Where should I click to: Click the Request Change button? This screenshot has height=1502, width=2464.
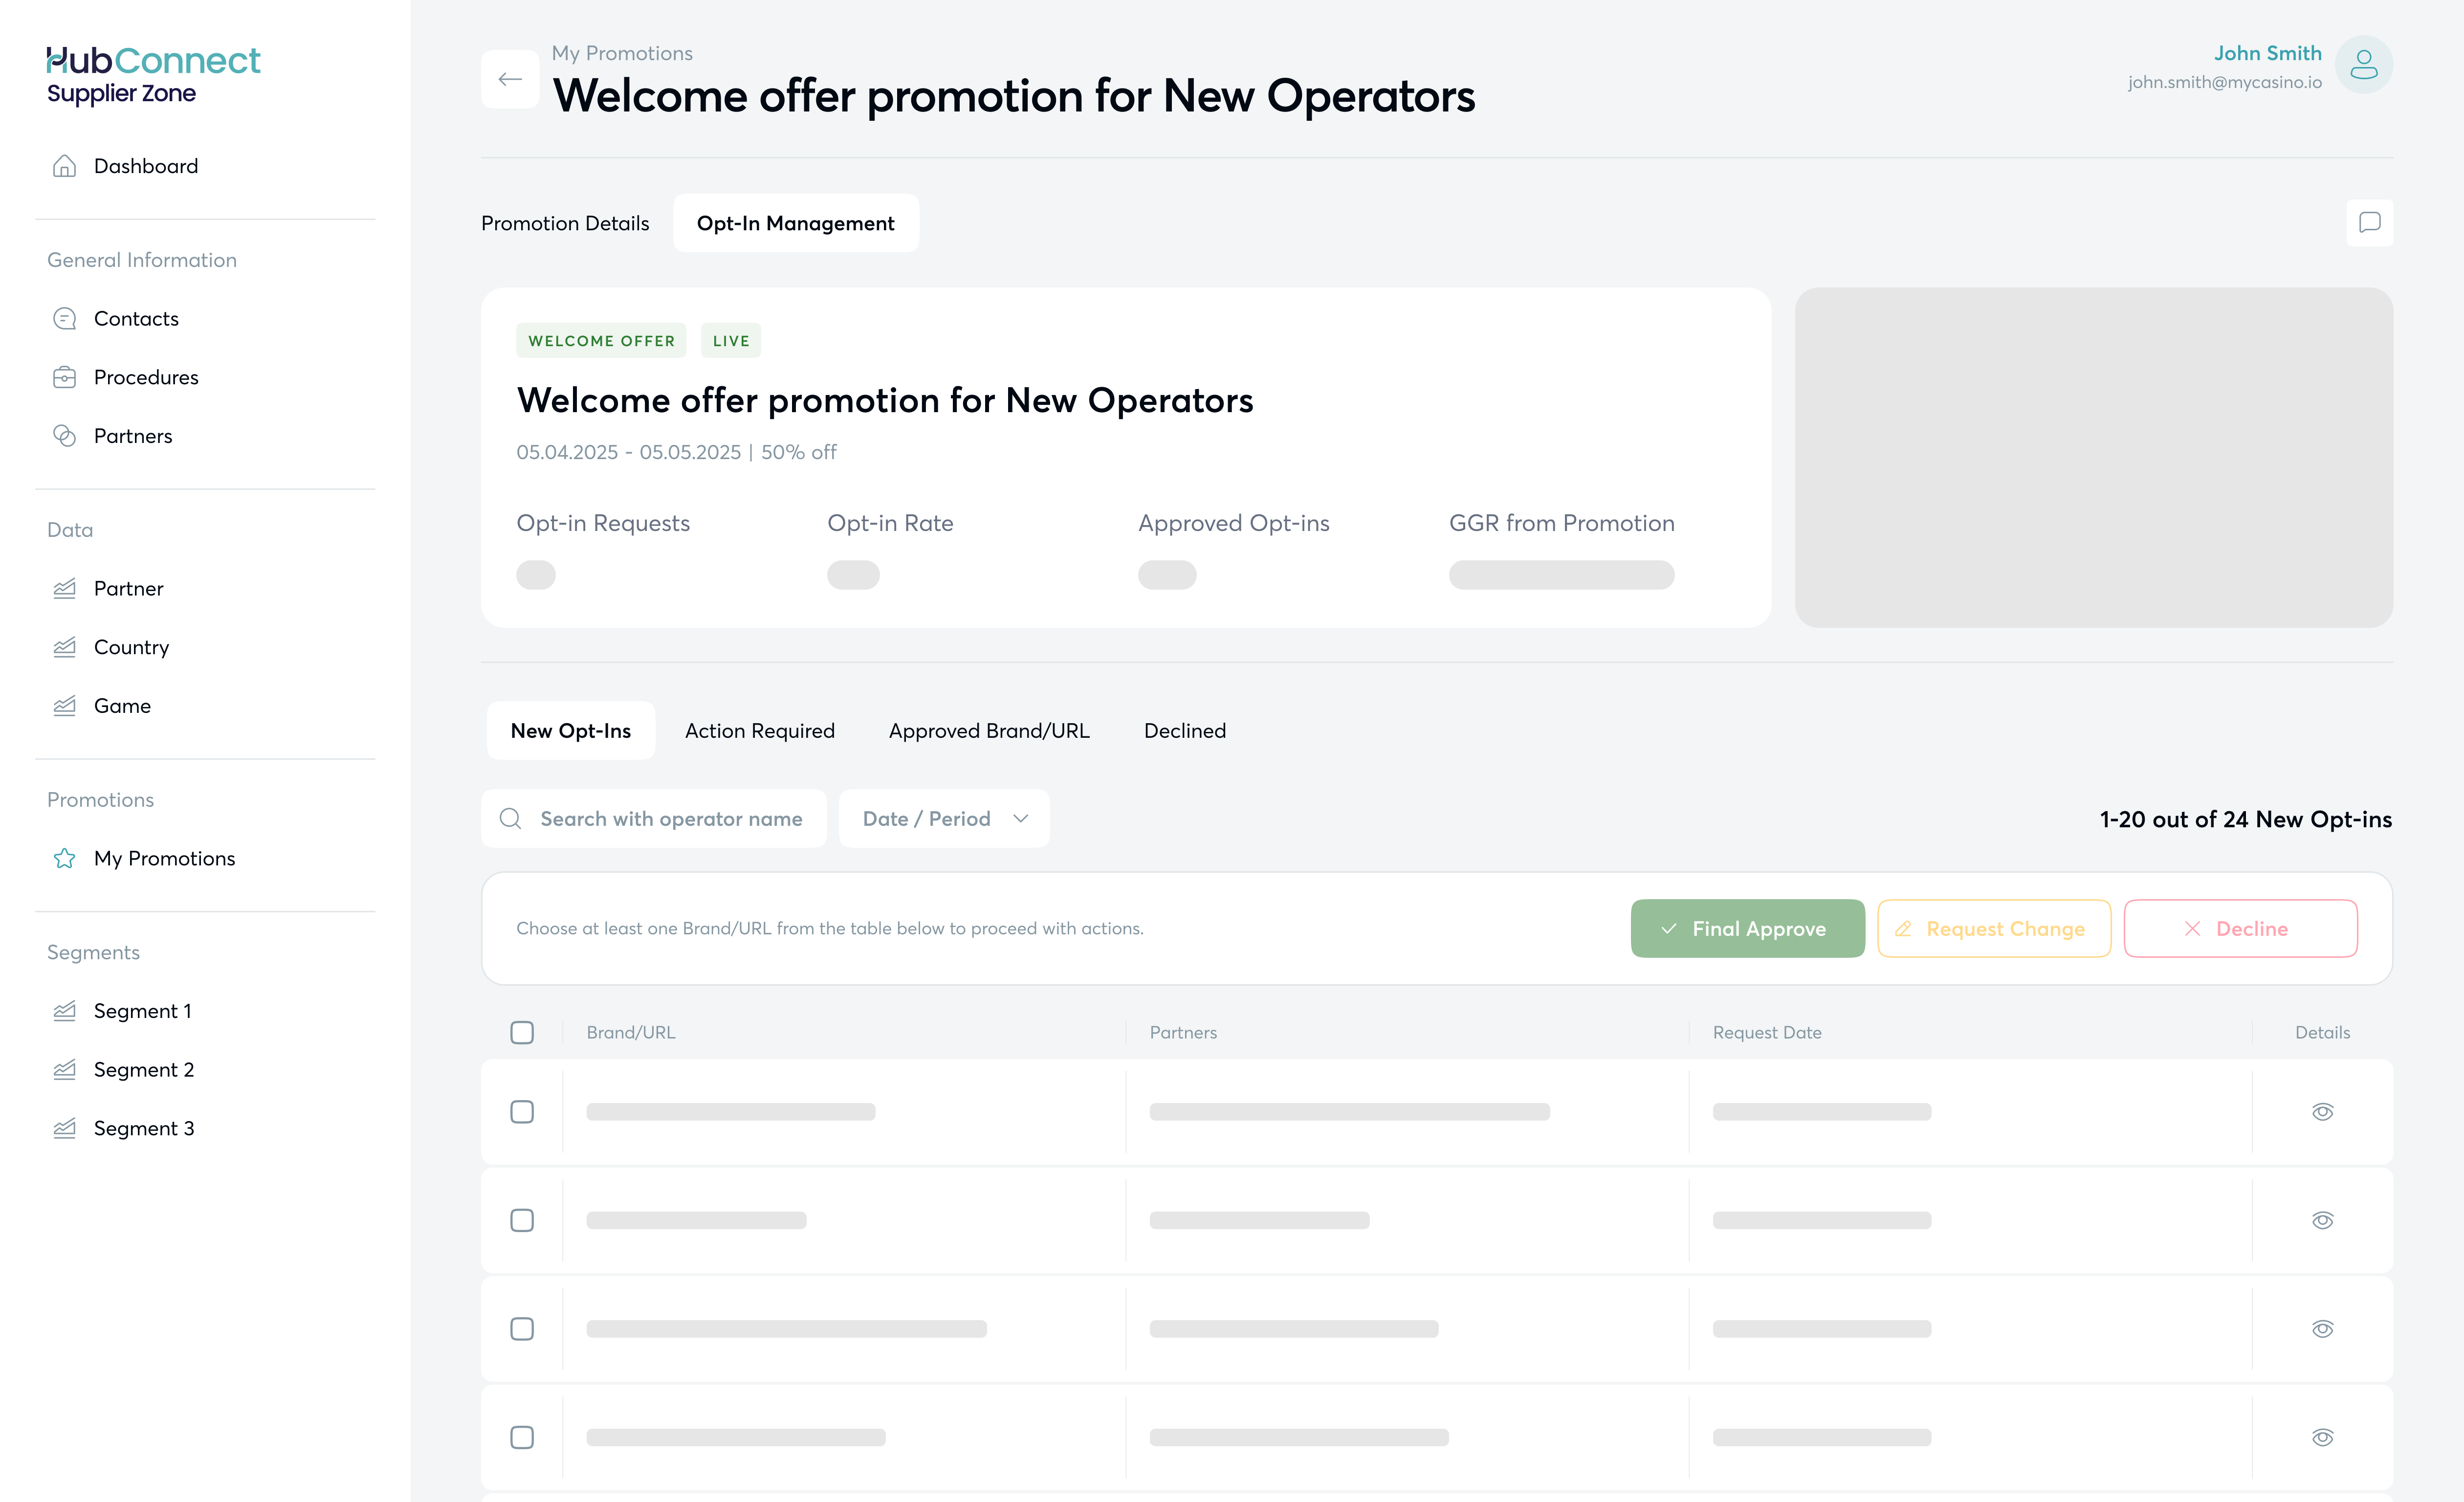pyautogui.click(x=1993, y=929)
